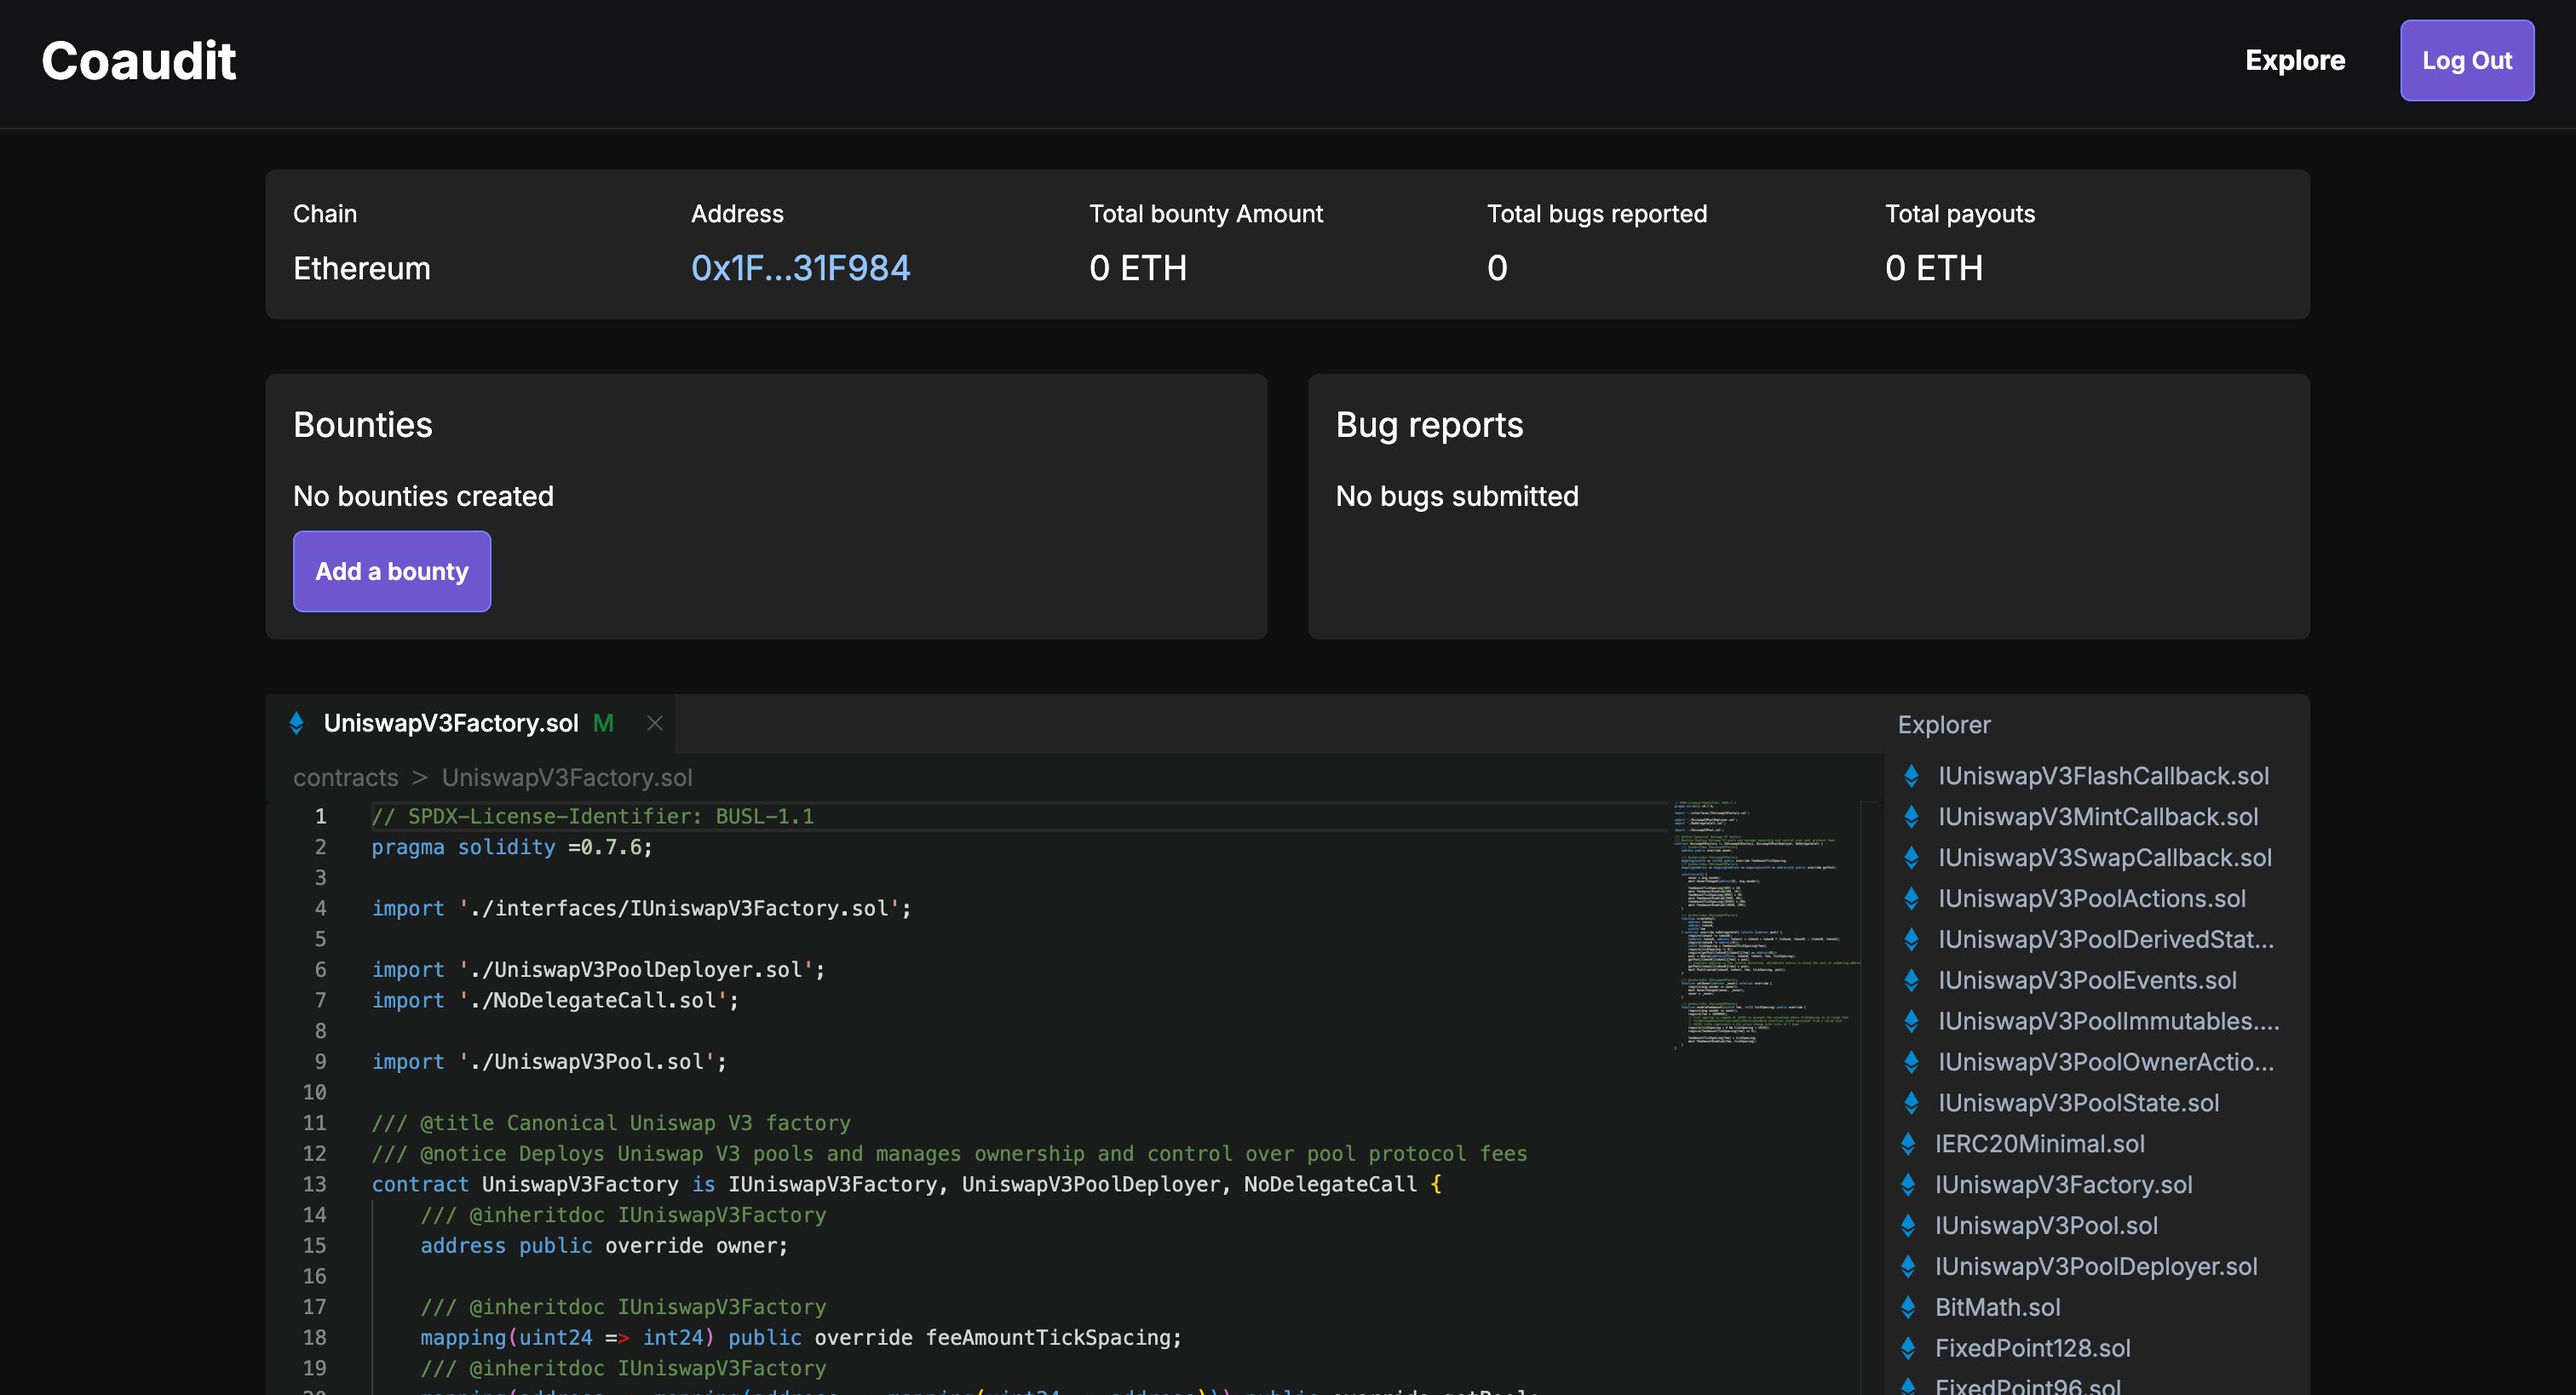
Task: Click the icon beside IUniswapV3PoolOwnerActio...
Action: [x=1911, y=1062]
